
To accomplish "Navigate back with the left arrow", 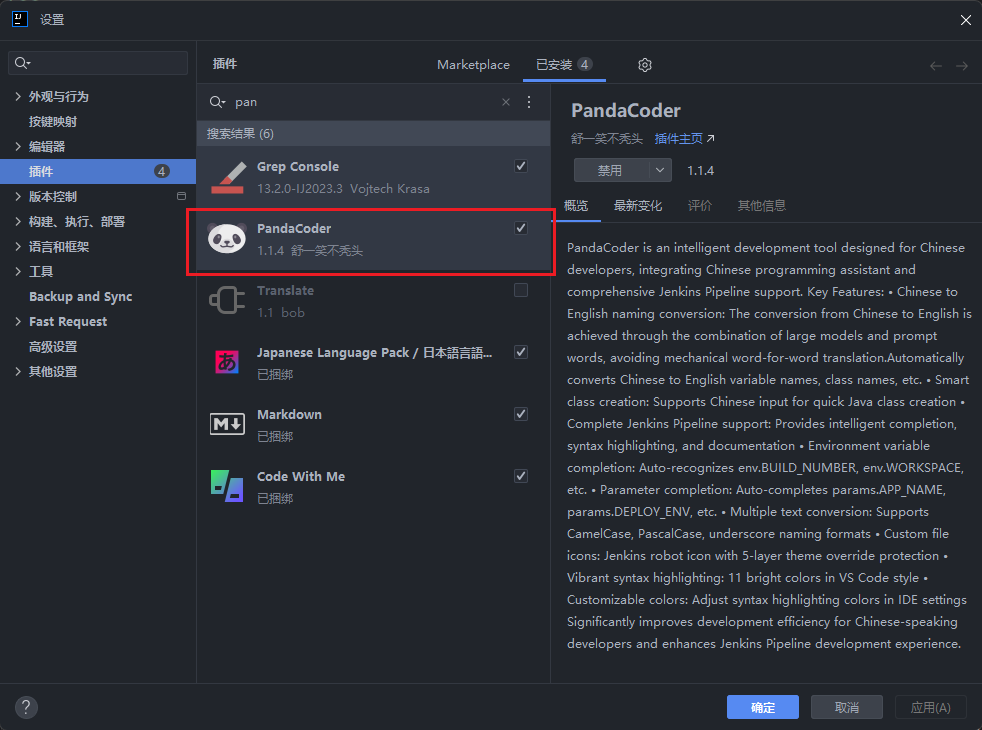I will tap(936, 65).
